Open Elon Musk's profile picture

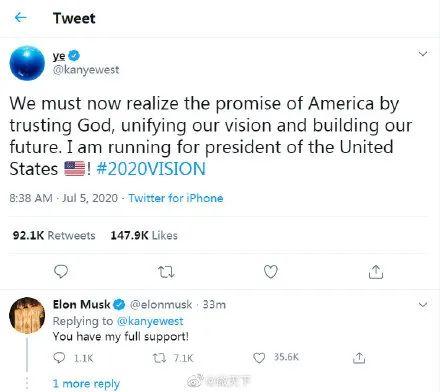[x=27, y=315]
